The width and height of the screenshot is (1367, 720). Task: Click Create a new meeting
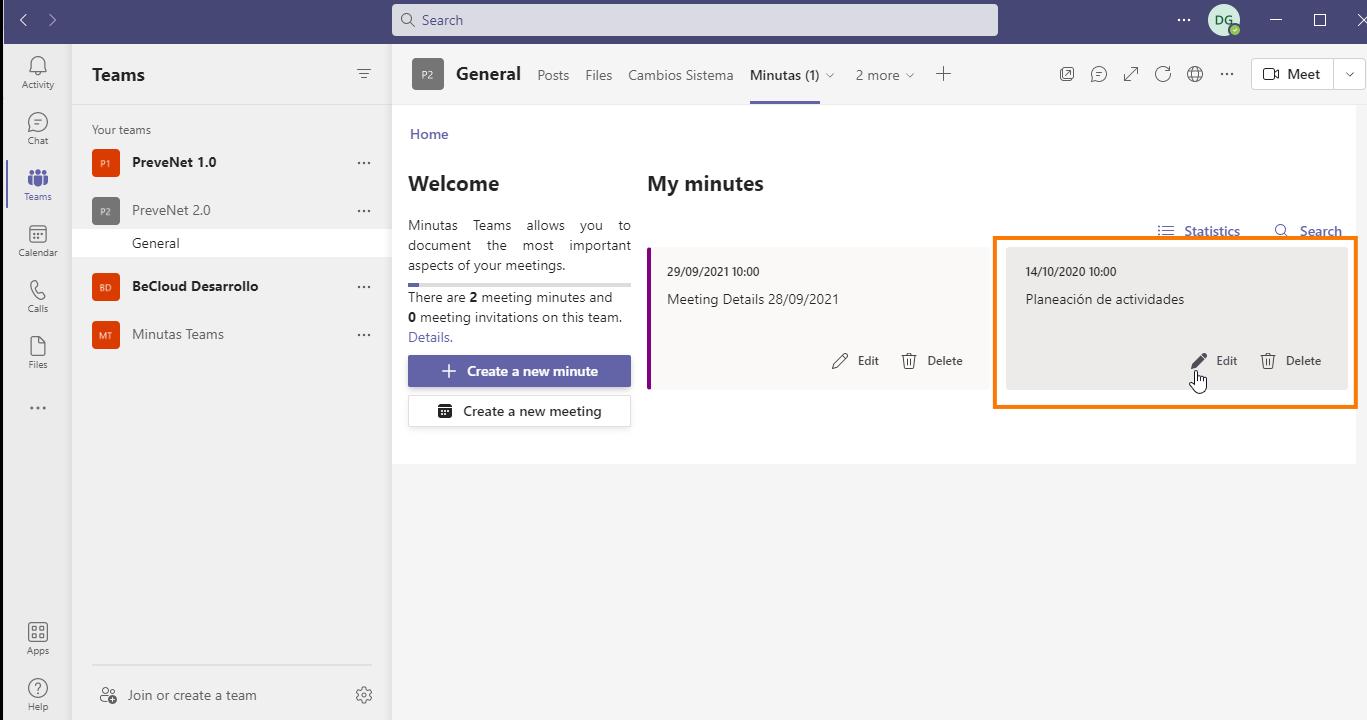(x=519, y=411)
